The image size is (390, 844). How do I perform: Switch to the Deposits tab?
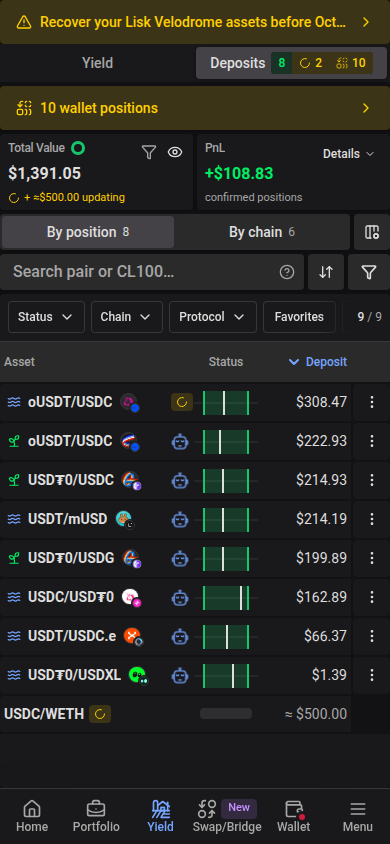click(x=291, y=63)
